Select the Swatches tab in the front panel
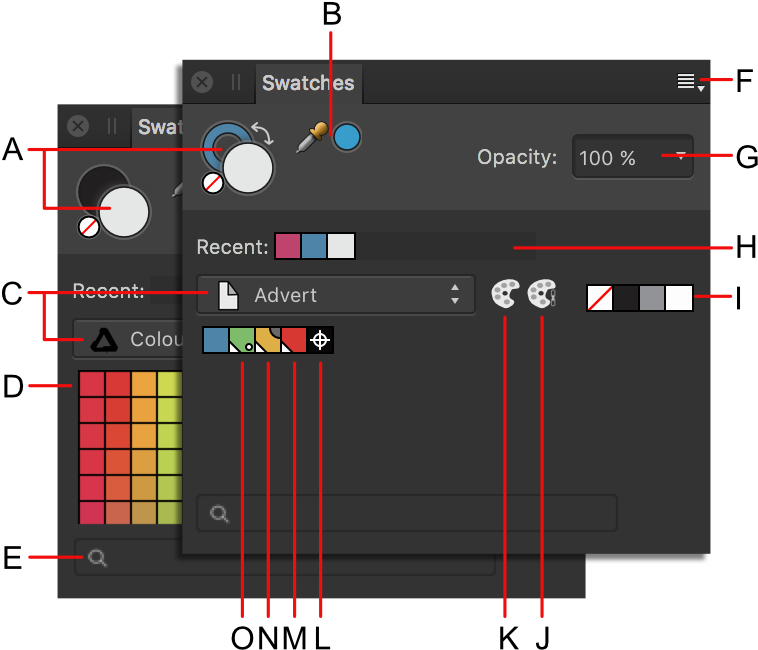The width and height of the screenshot is (758, 650). (x=308, y=84)
